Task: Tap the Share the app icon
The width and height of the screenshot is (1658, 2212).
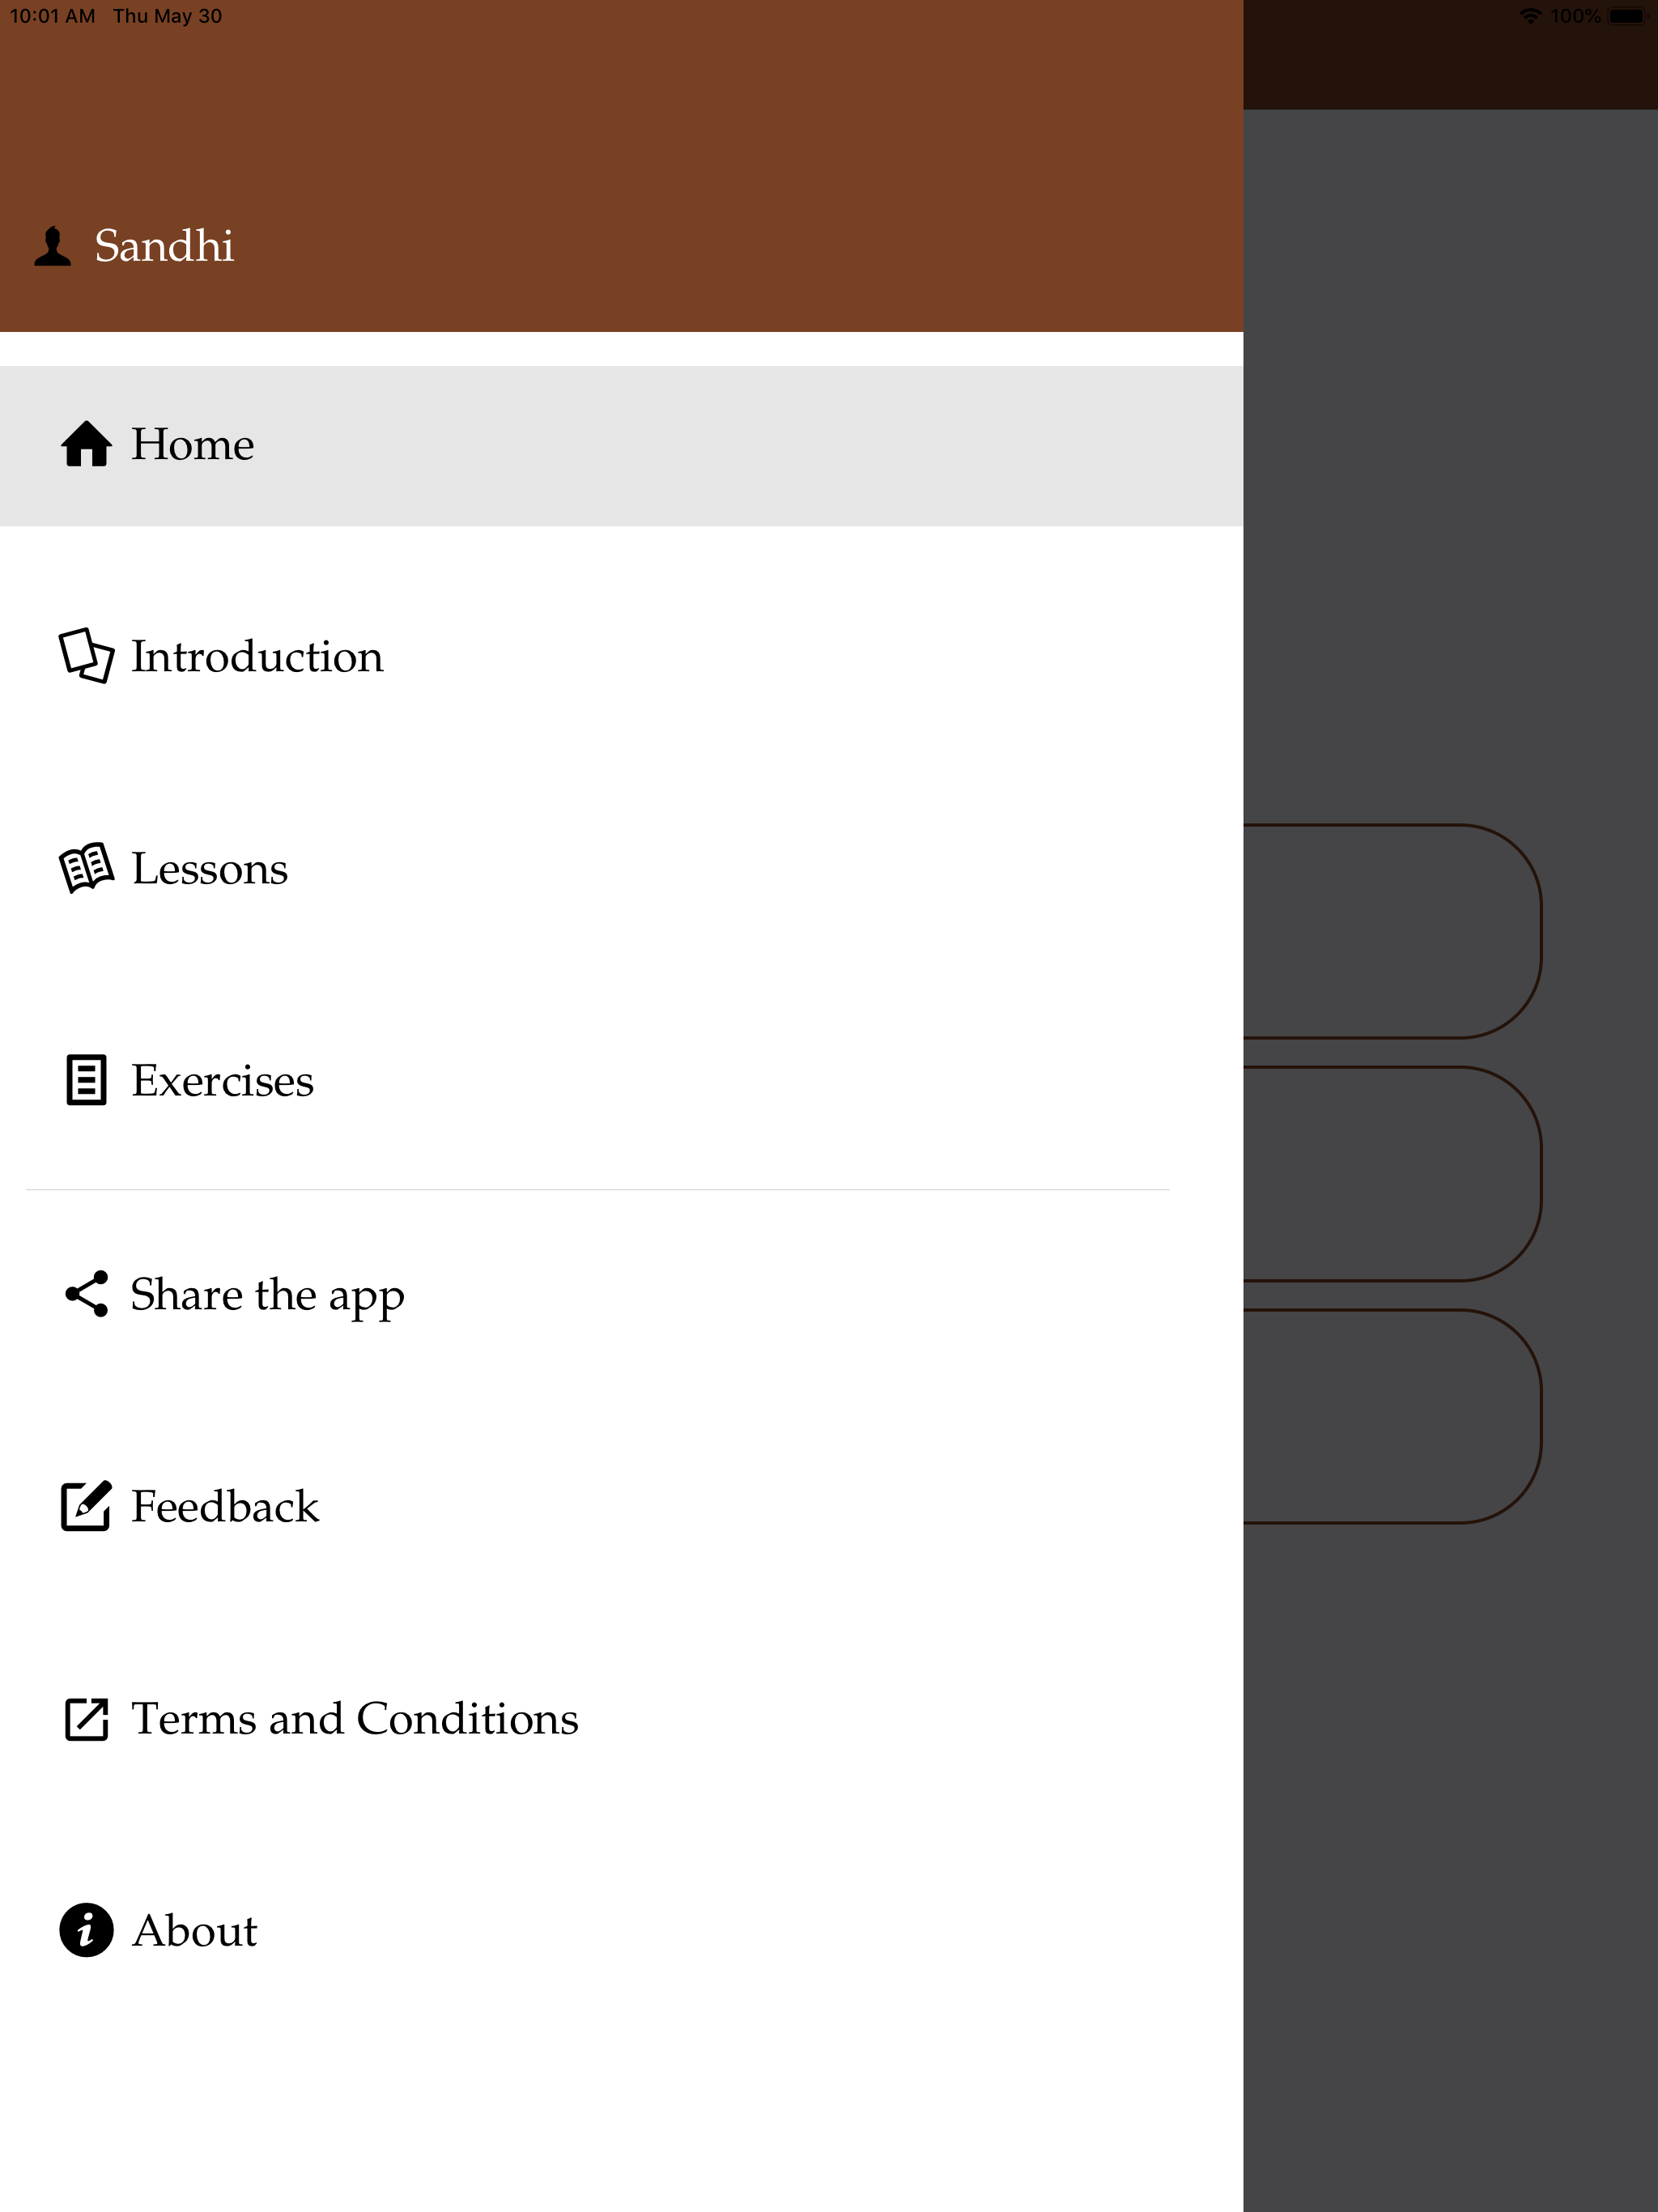Action: click(86, 1294)
